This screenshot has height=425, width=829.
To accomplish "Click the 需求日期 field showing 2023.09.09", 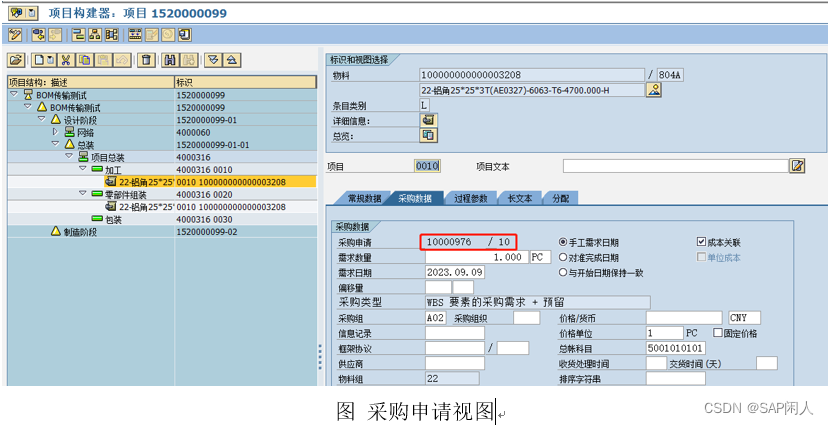I will pos(455,273).
